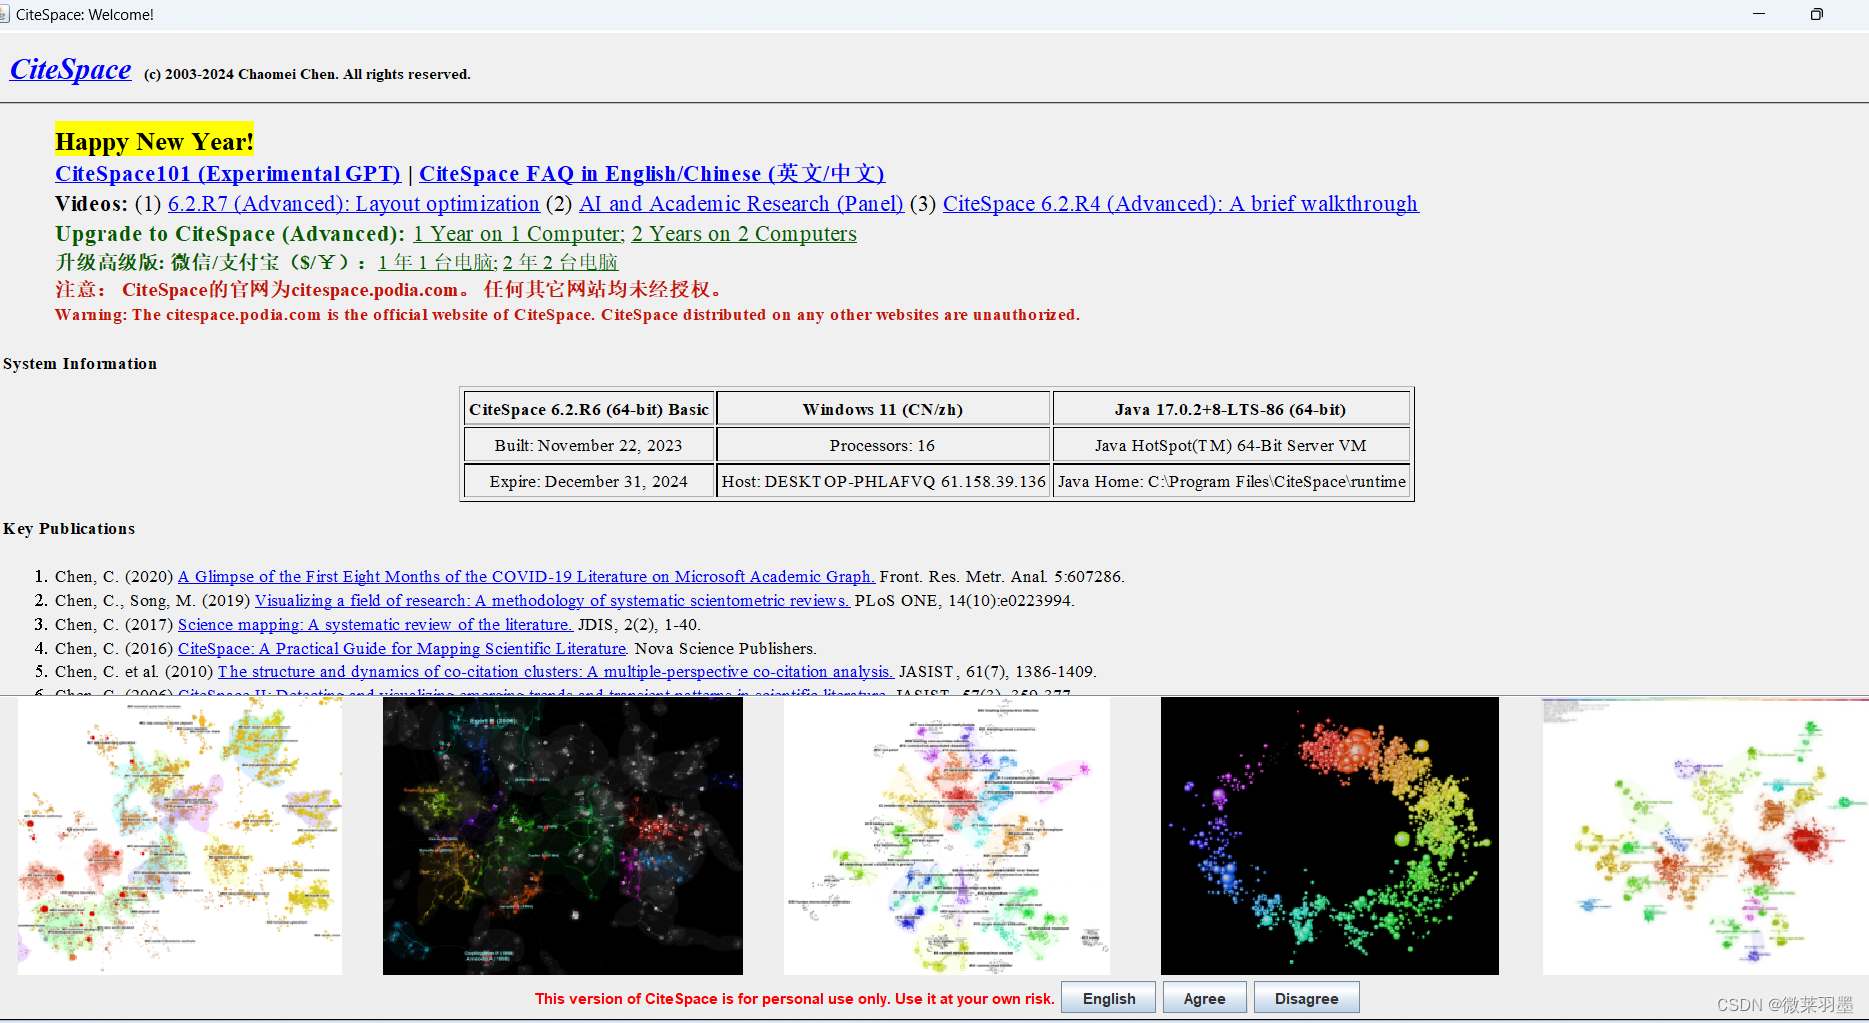Click the Built: November 22, 2023 cell
This screenshot has width=1869, height=1023.
click(x=589, y=445)
